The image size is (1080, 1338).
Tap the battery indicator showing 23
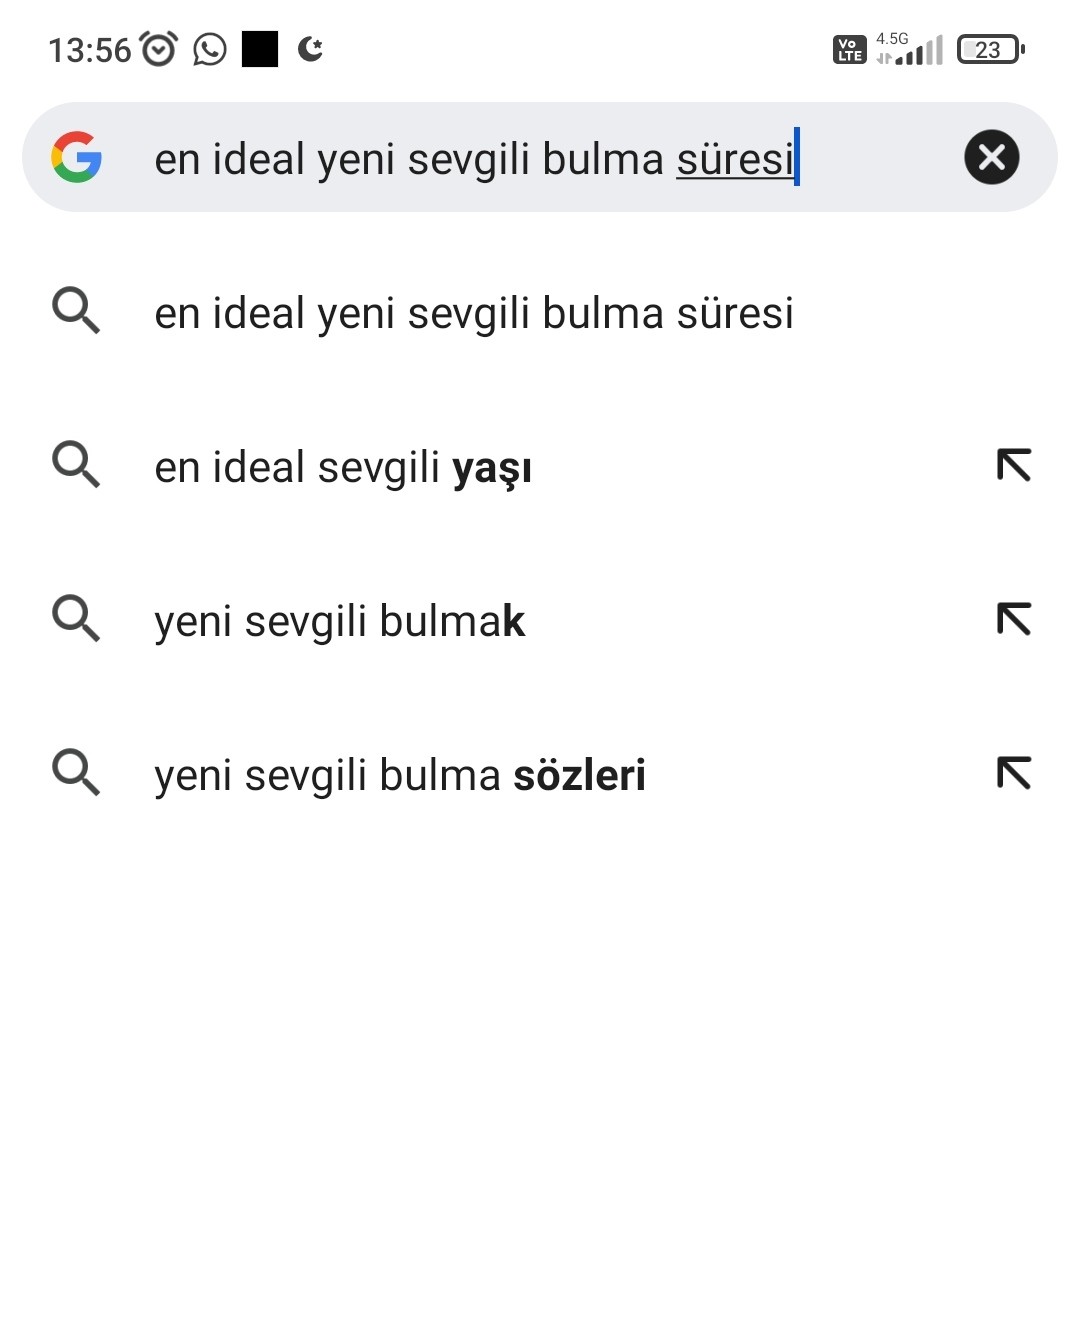pyautogui.click(x=990, y=49)
